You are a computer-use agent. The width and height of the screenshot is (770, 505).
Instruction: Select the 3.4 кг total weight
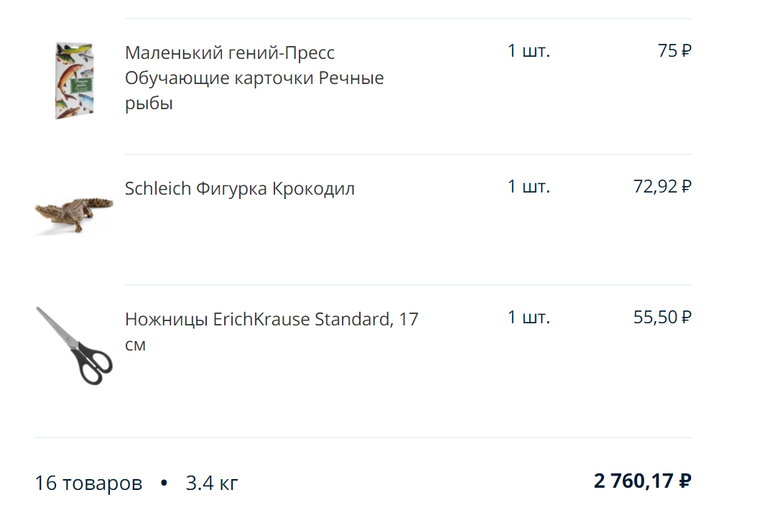tap(212, 483)
